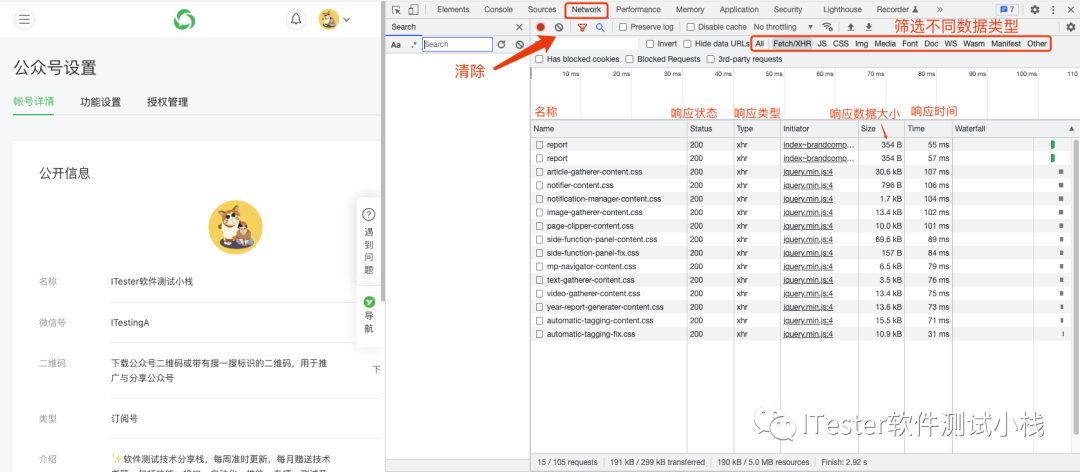The image size is (1080, 472).
Task: Sort requests by Size column header
Action: (881, 129)
